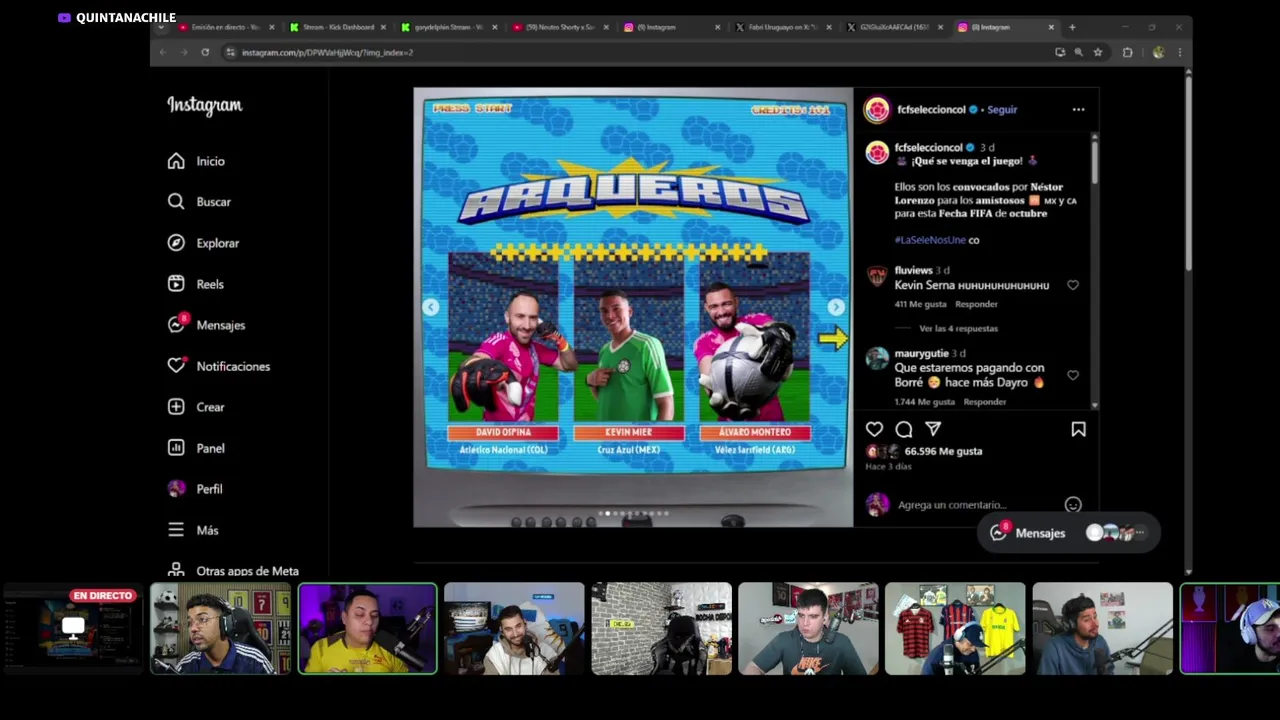The image size is (1280, 720).
Task: Open #LaSeleNosUne hashtag
Action: (x=930, y=240)
